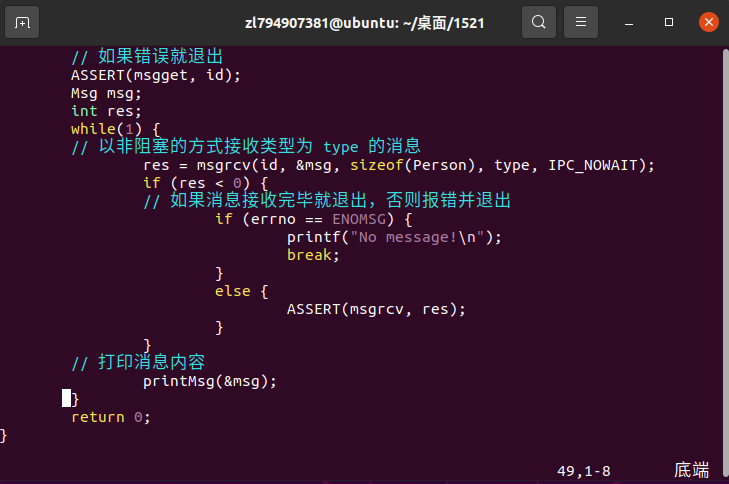Click the printMsg(&msg) call
Viewport: 729px width, 484px height.
click(x=209, y=381)
